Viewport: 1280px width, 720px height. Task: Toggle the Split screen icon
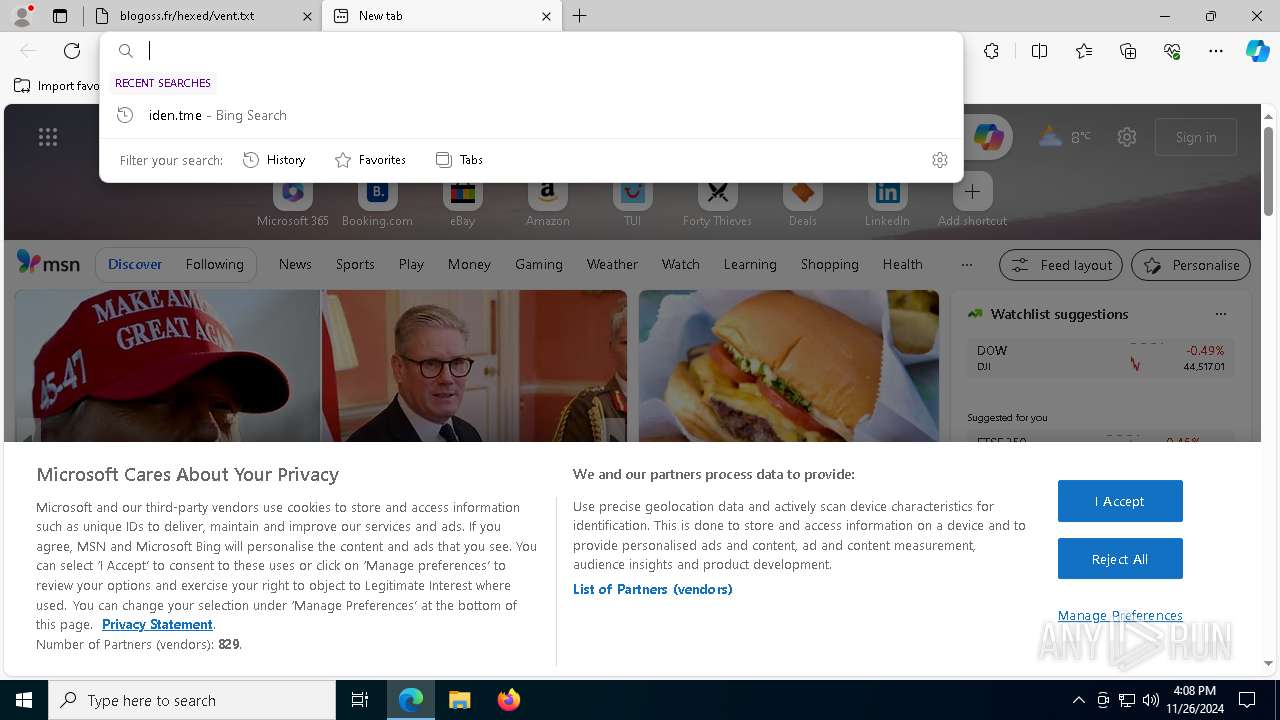[x=1039, y=51]
